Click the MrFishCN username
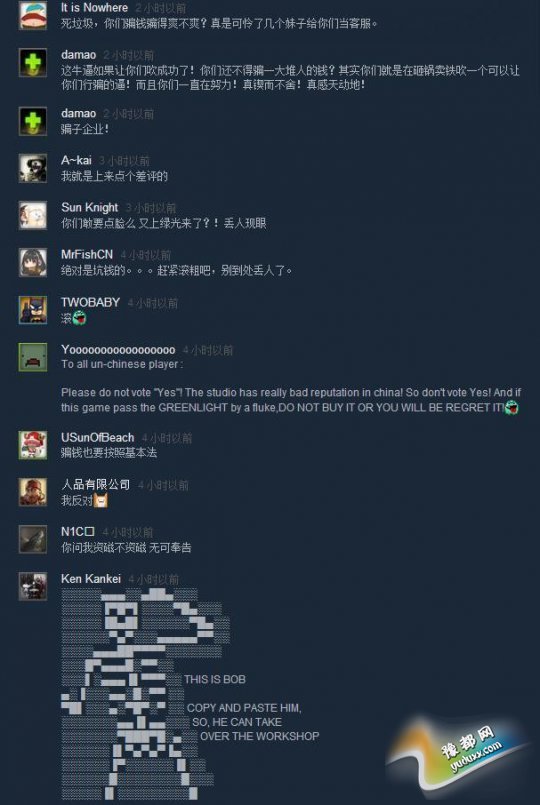540x805 pixels. click(x=87, y=255)
